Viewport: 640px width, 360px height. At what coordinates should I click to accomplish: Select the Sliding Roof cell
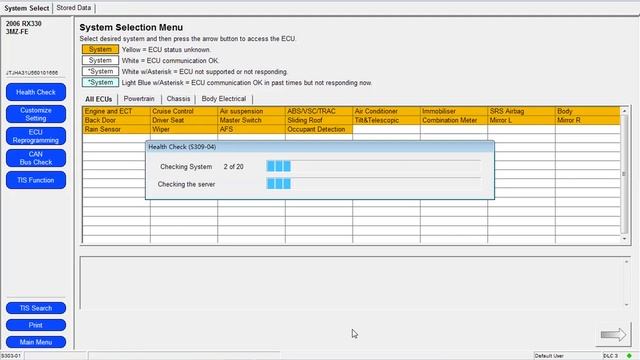[319, 120]
